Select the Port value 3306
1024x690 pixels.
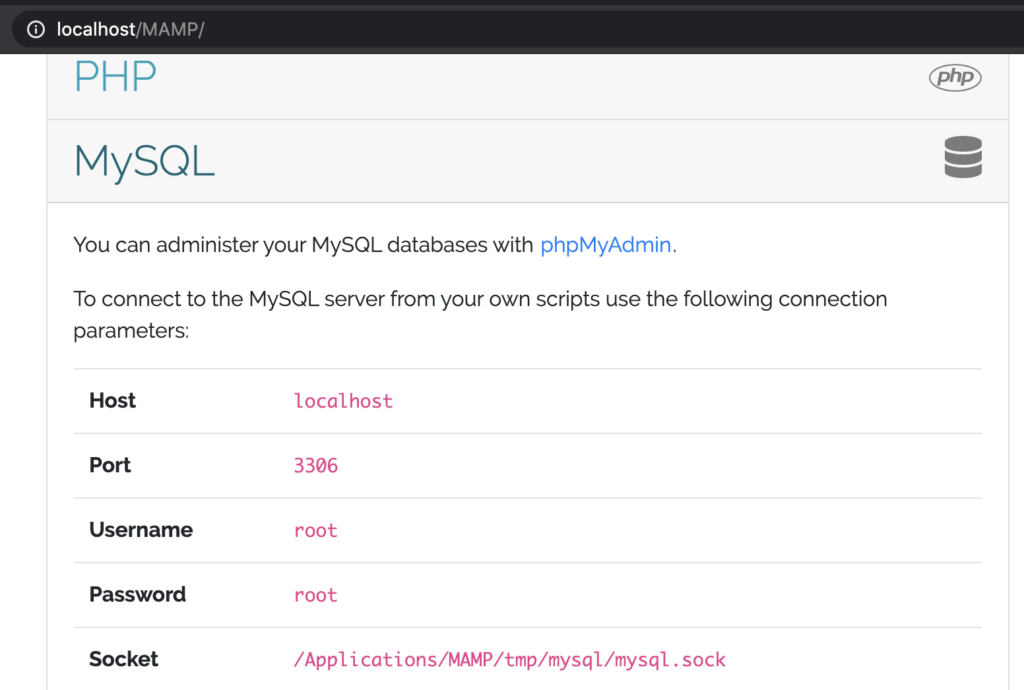pyautogui.click(x=315, y=465)
